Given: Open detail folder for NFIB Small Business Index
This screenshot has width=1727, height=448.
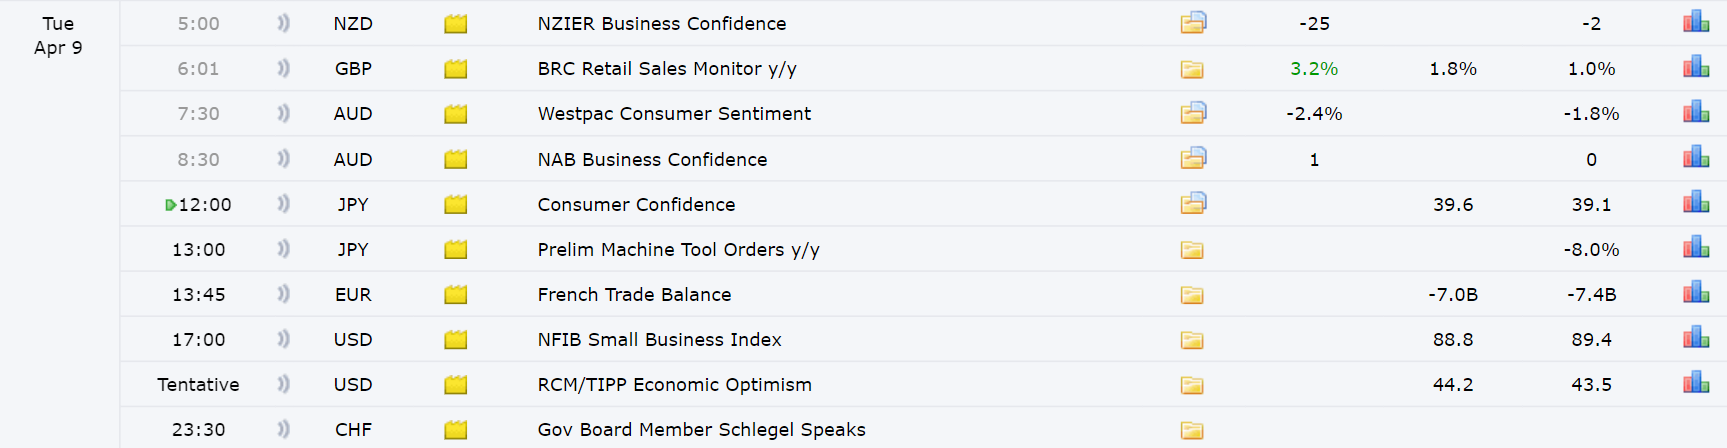Looking at the screenshot, I should click(1192, 340).
